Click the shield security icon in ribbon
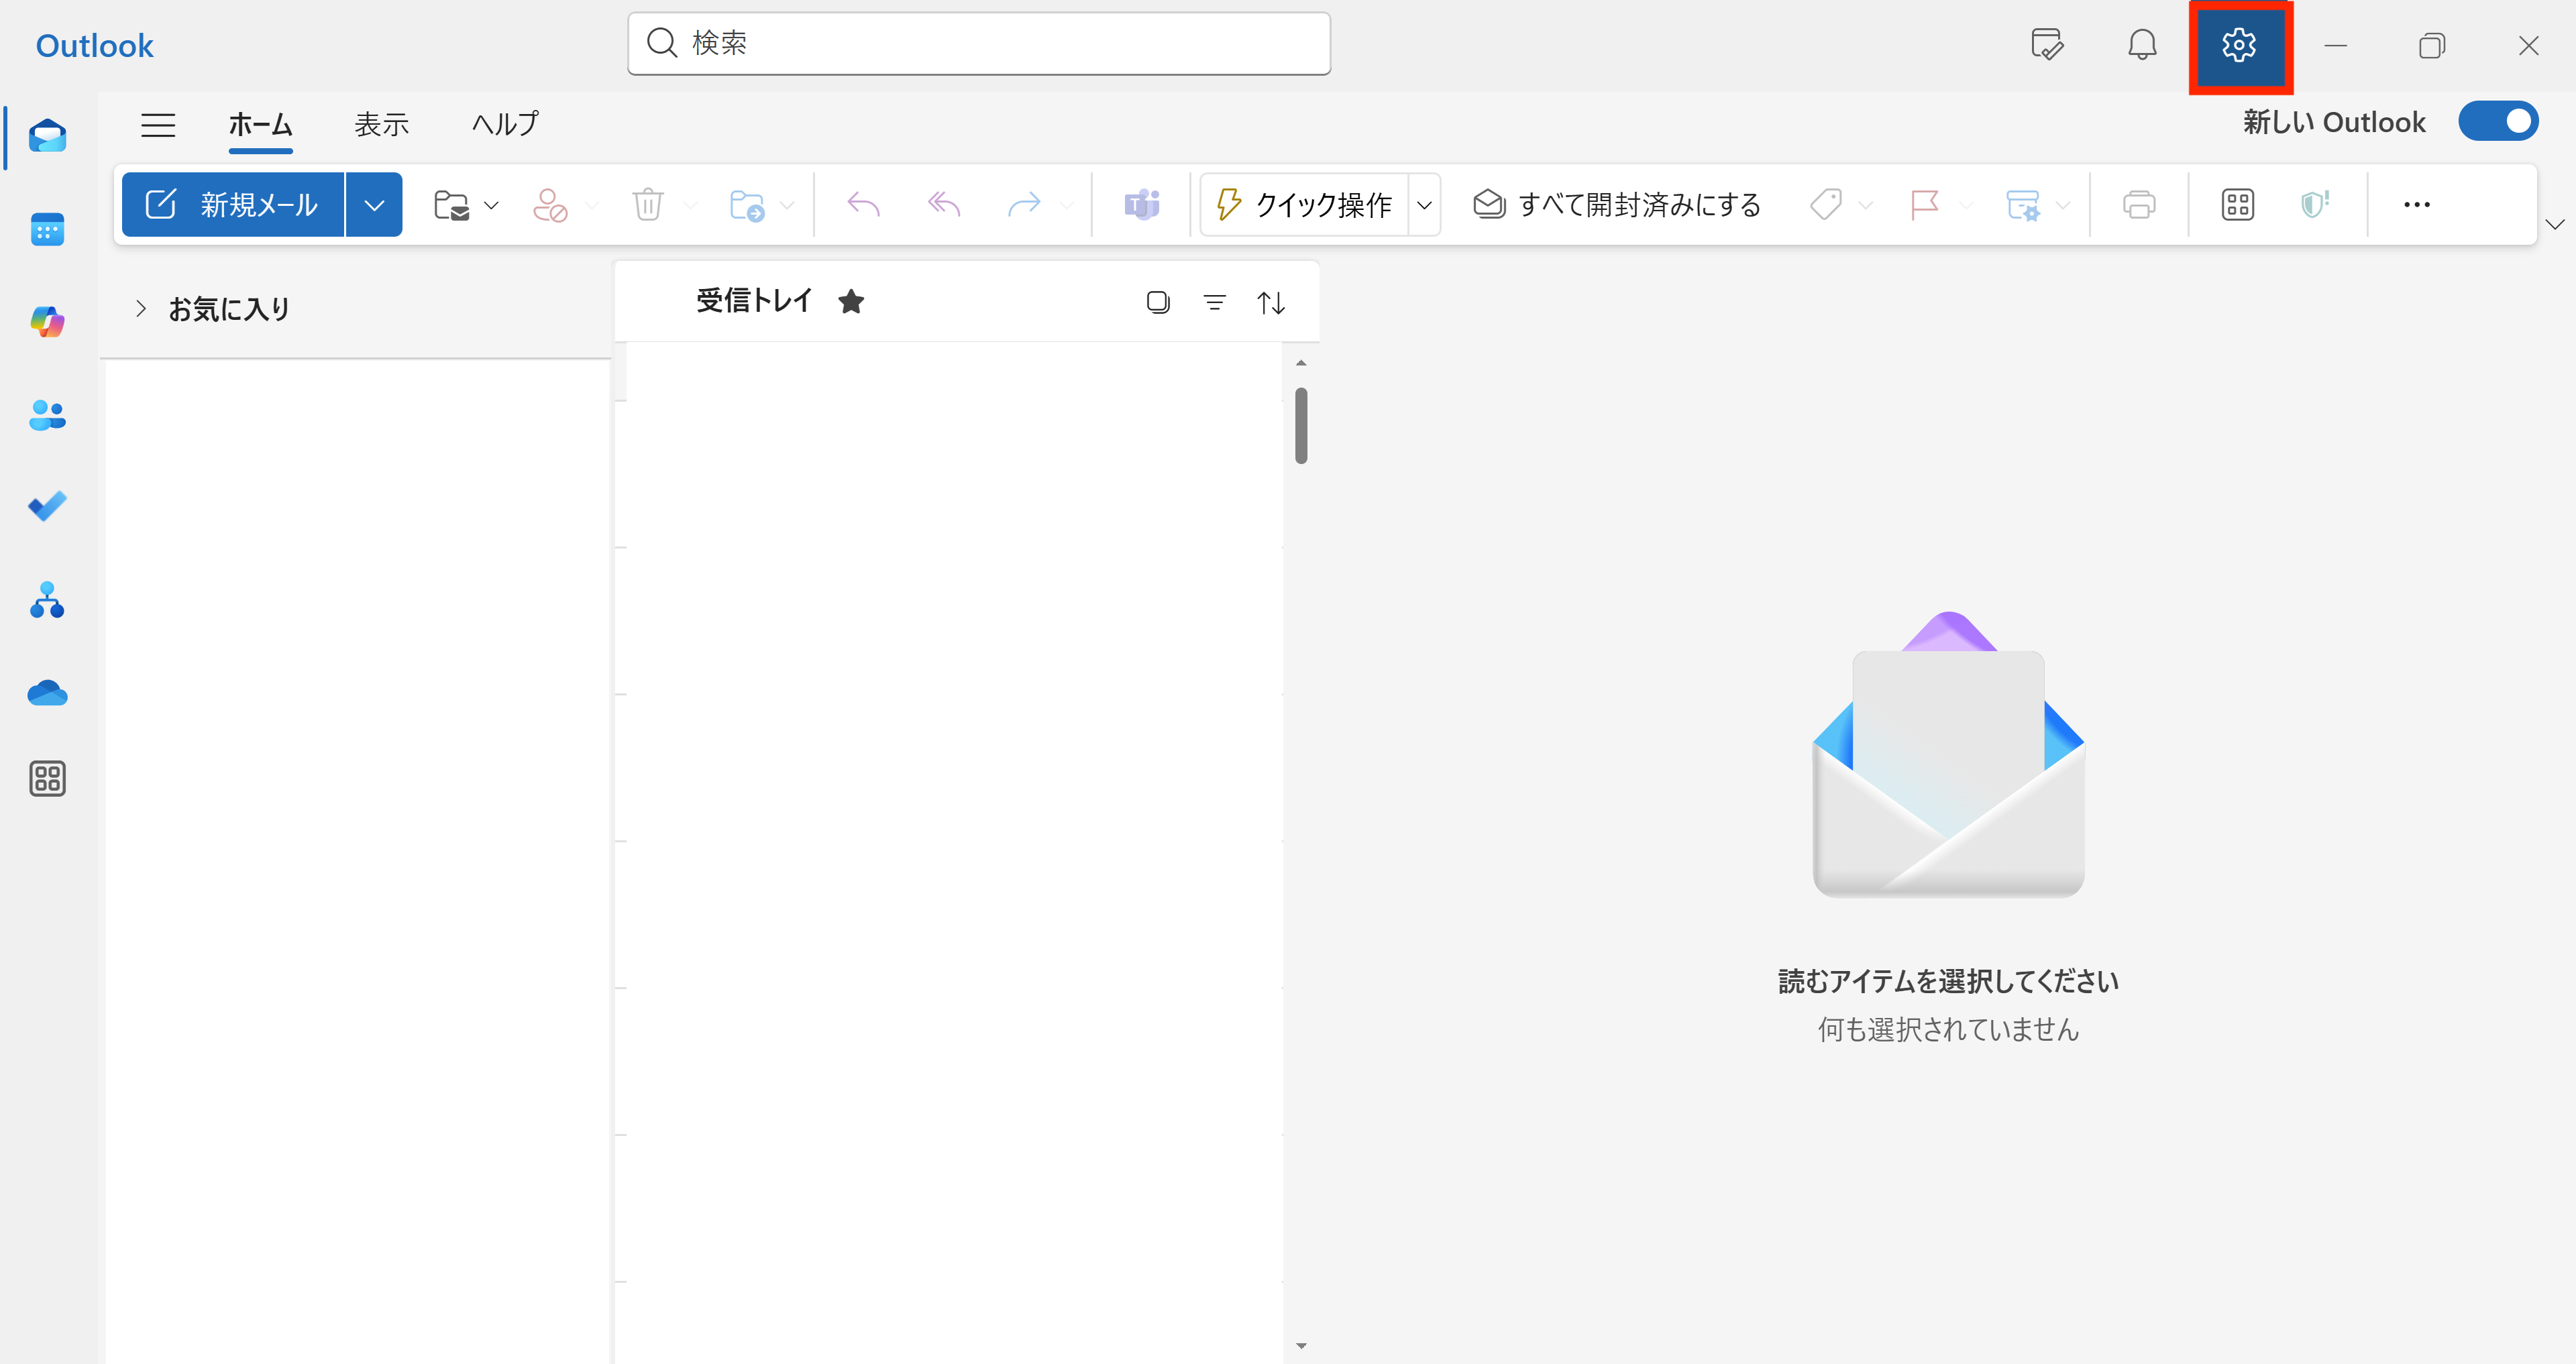Image resolution: width=2576 pixels, height=1364 pixels. click(2315, 205)
